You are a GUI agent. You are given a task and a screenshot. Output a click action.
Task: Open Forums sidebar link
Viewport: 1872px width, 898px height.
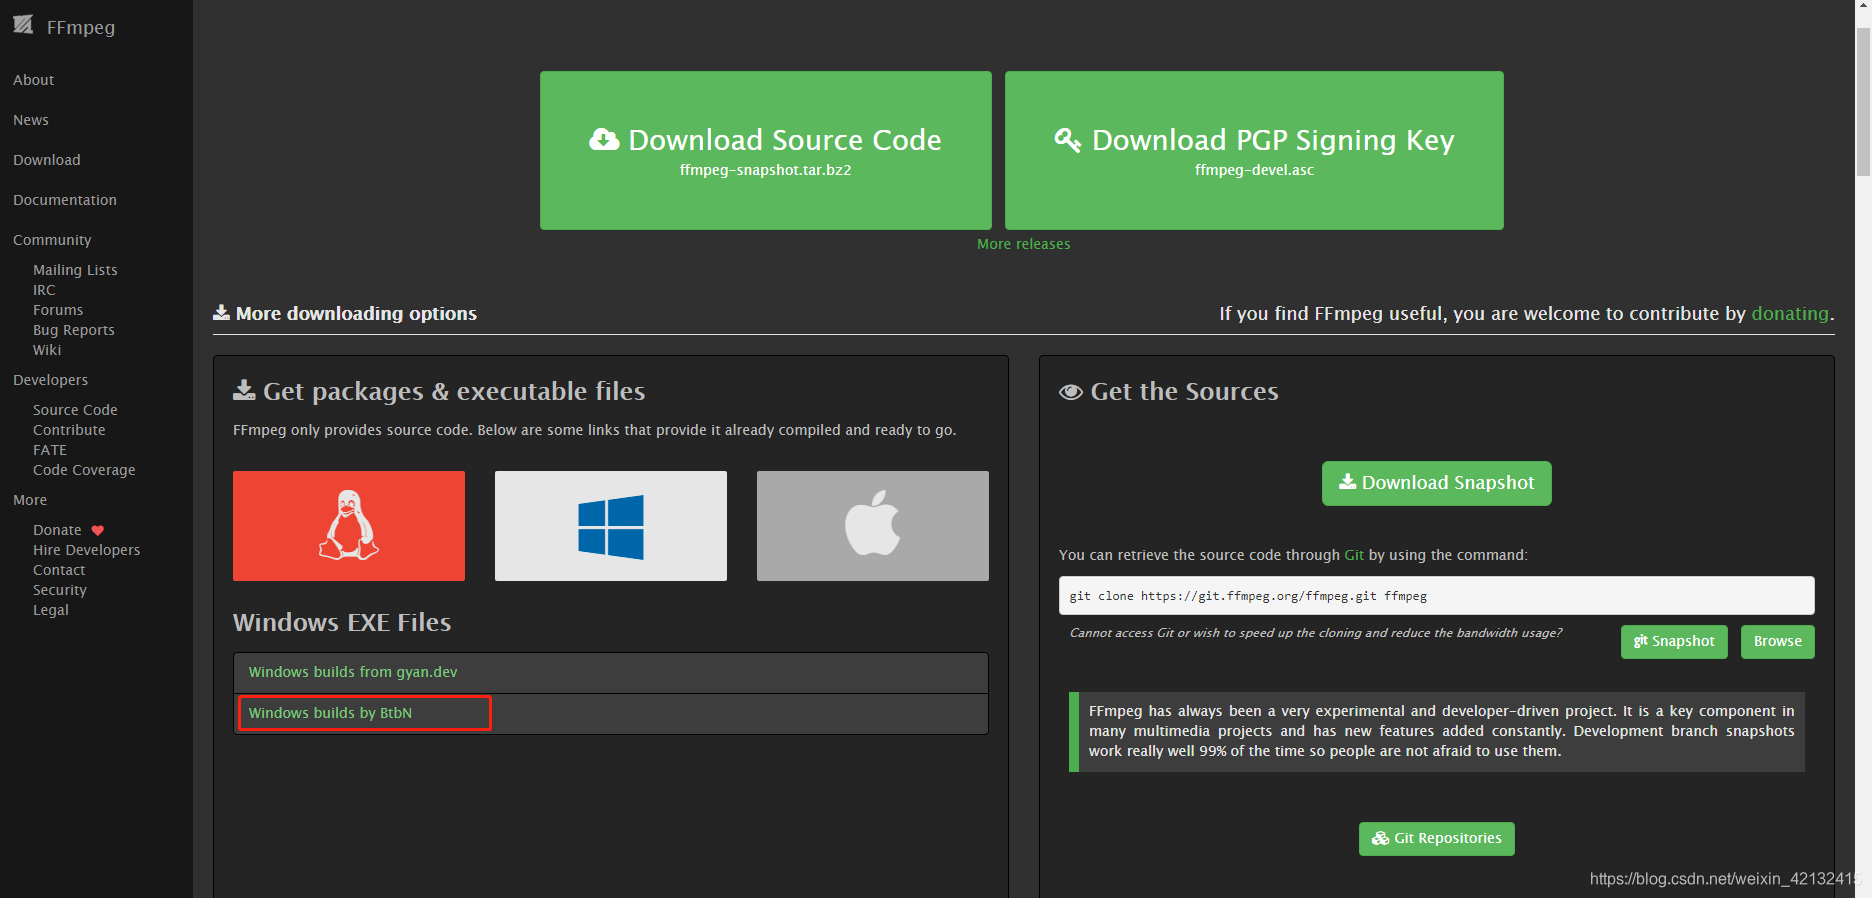pyautogui.click(x=58, y=310)
